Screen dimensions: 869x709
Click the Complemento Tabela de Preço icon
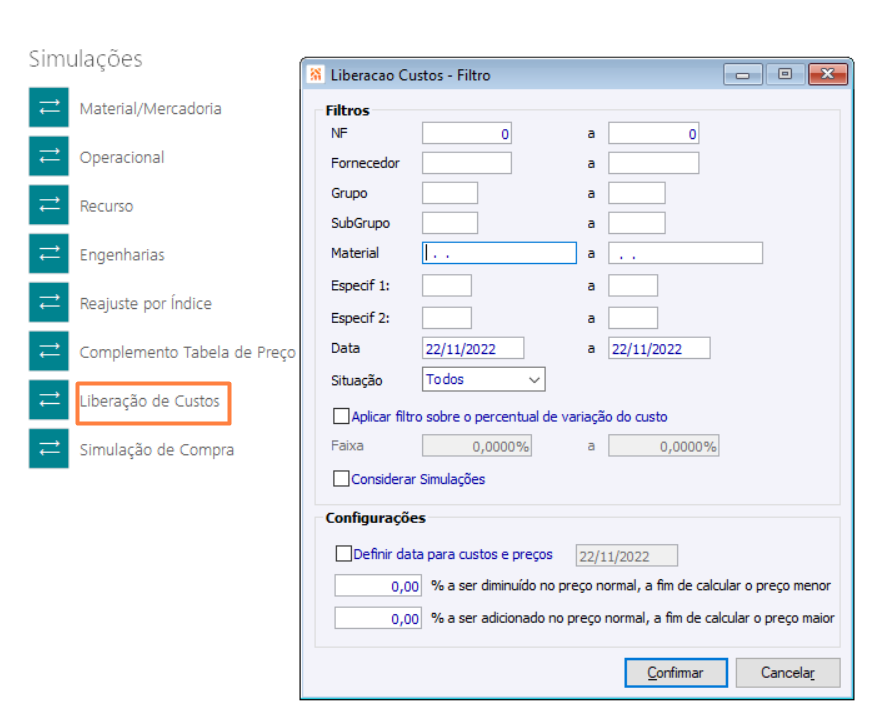tap(49, 351)
